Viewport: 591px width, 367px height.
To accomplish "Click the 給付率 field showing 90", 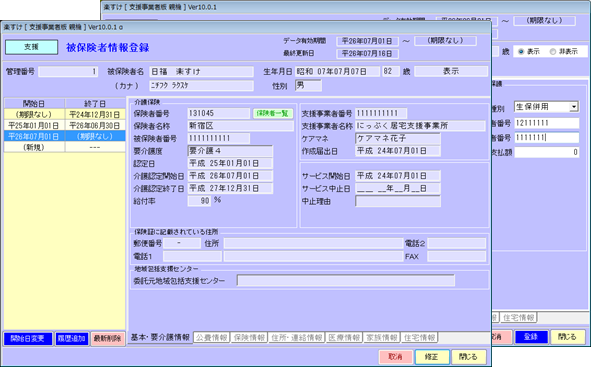I will click(x=199, y=201).
